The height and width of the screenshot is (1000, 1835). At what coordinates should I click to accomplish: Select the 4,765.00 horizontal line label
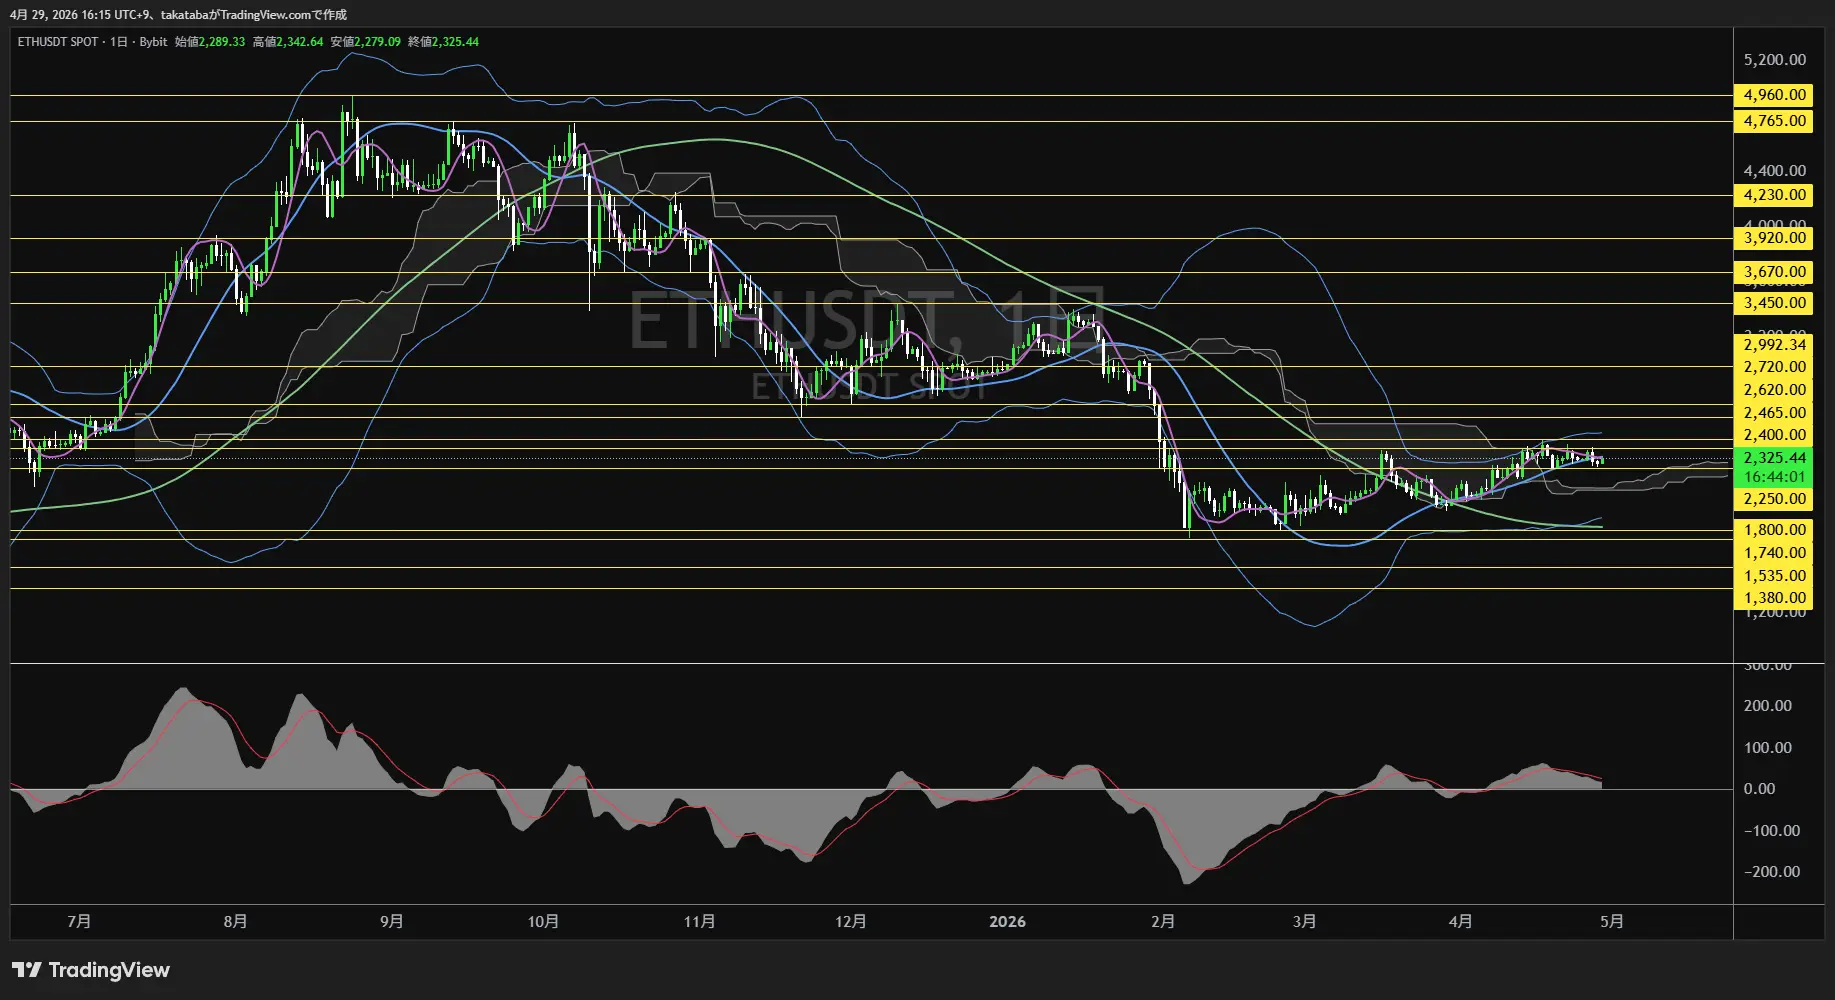click(1774, 121)
